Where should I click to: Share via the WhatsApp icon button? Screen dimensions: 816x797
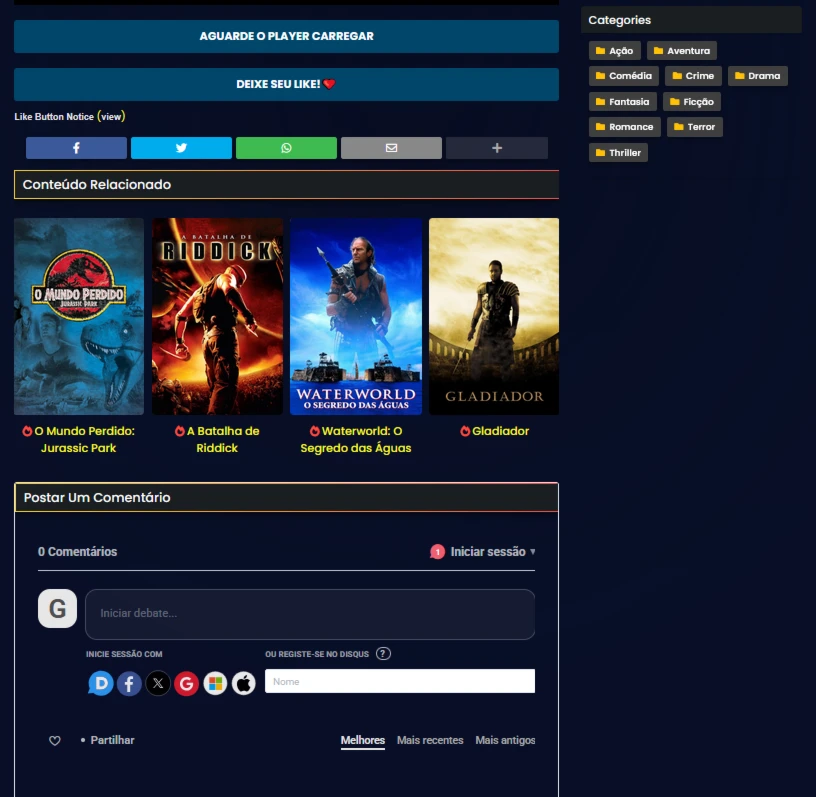(x=286, y=148)
